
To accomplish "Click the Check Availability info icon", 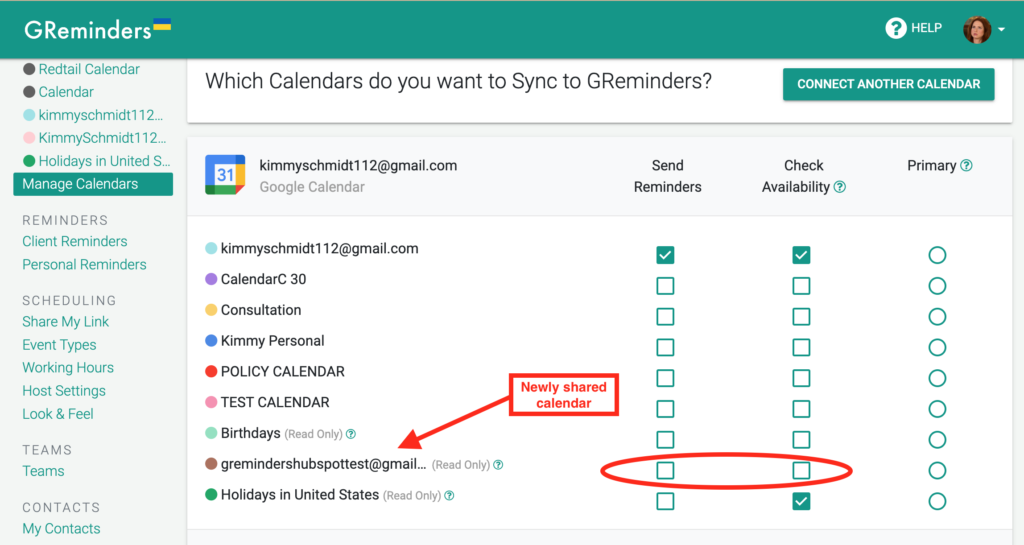I will (x=840, y=187).
